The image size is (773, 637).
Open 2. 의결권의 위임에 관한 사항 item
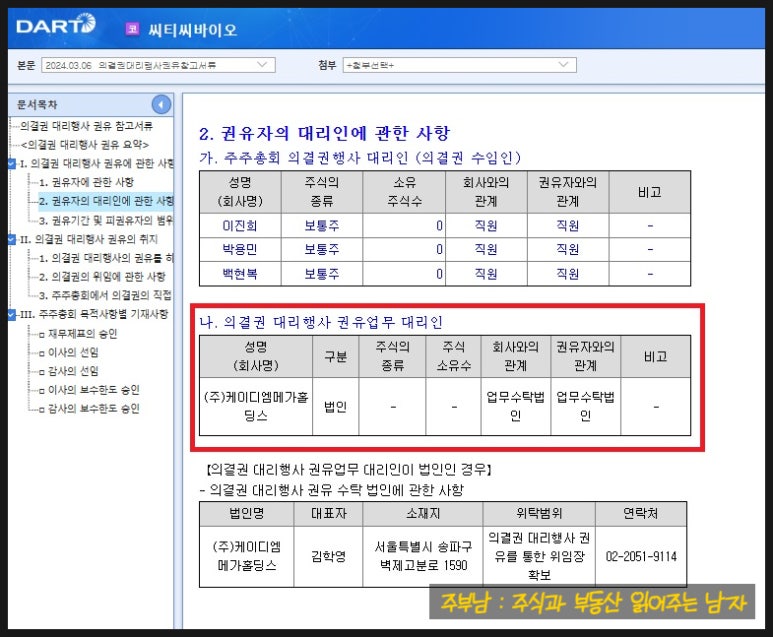click(x=102, y=277)
